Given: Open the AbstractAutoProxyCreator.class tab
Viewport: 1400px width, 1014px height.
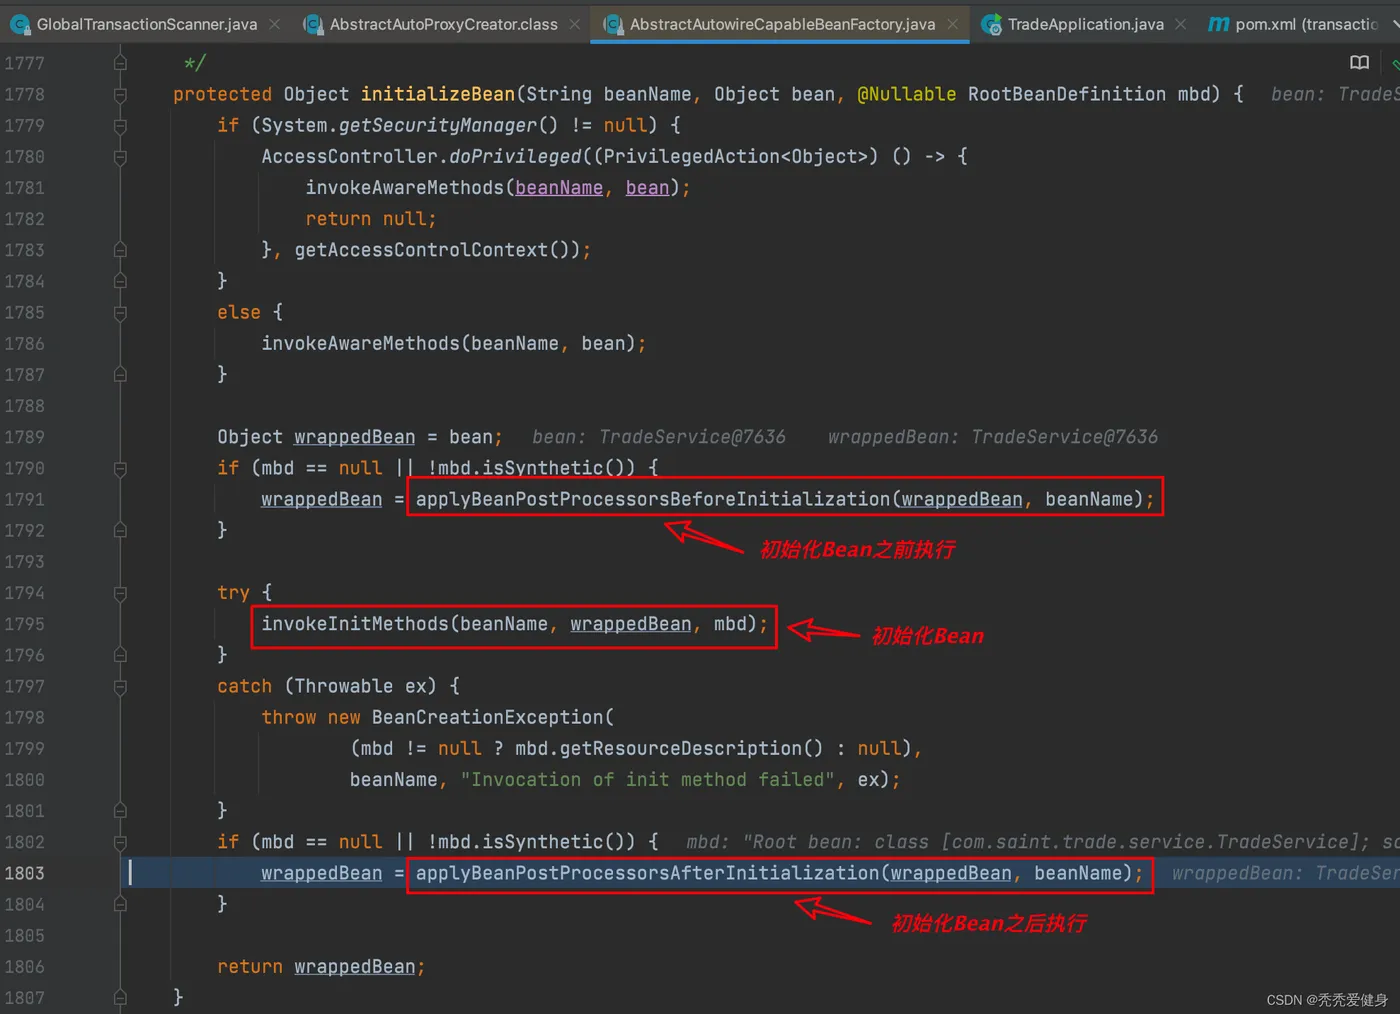Looking at the screenshot, I should [x=443, y=24].
